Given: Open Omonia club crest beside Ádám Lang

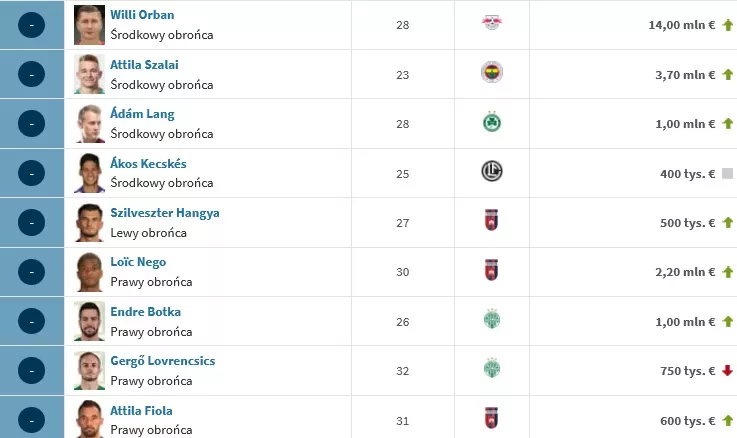Looking at the screenshot, I should point(492,123).
